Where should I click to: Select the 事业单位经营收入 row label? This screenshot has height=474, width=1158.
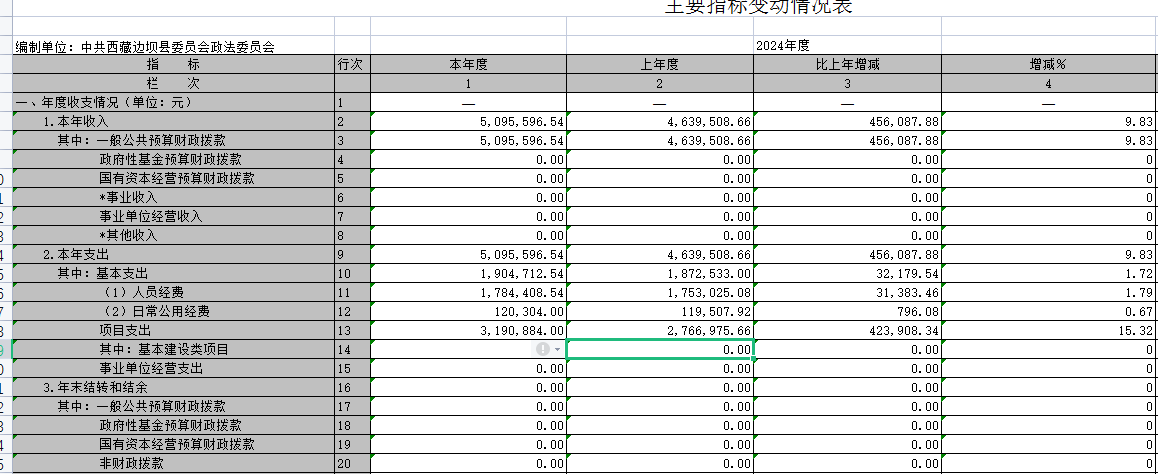pos(174,216)
